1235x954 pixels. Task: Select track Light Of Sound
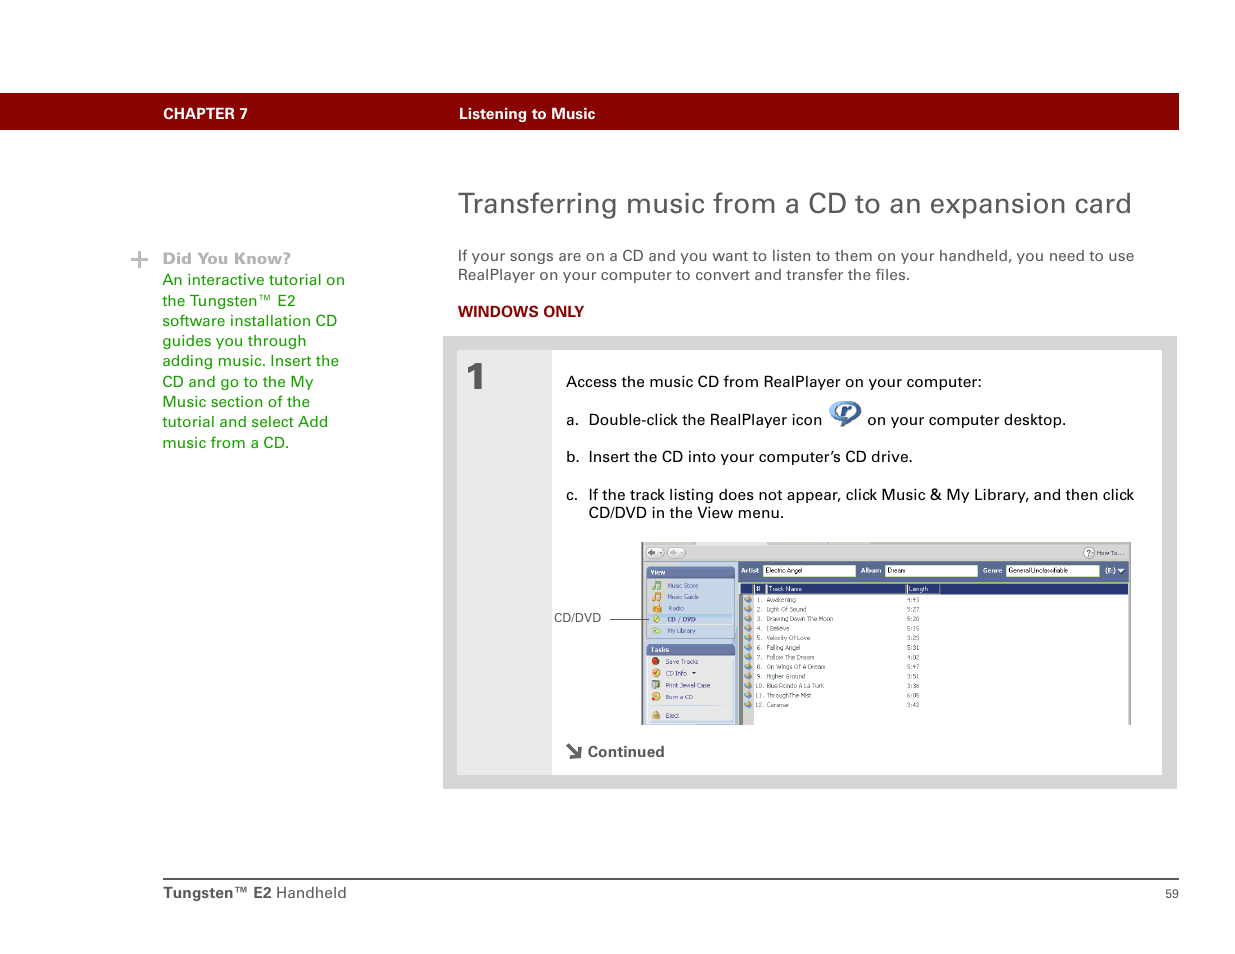[786, 609]
